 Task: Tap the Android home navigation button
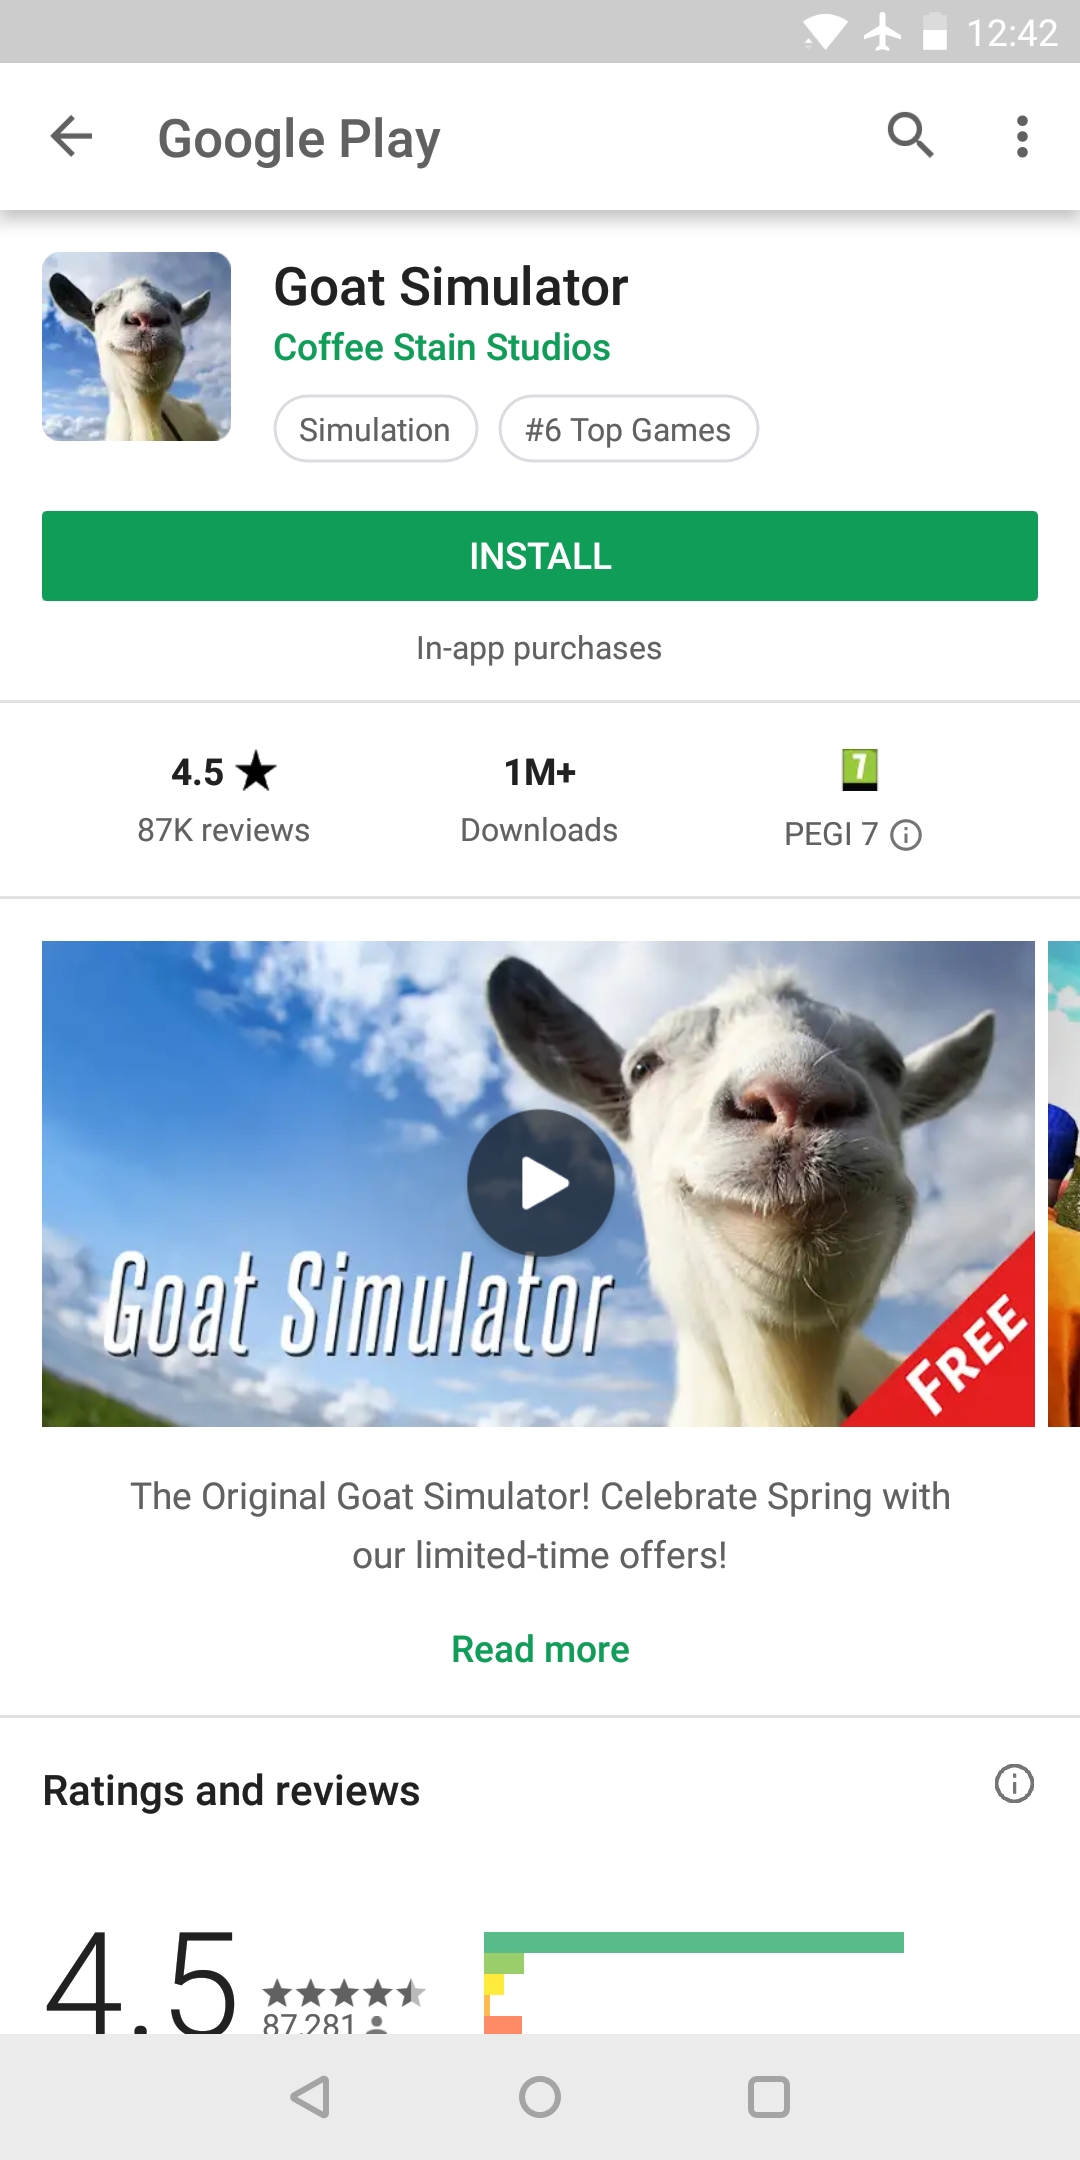pos(540,2097)
